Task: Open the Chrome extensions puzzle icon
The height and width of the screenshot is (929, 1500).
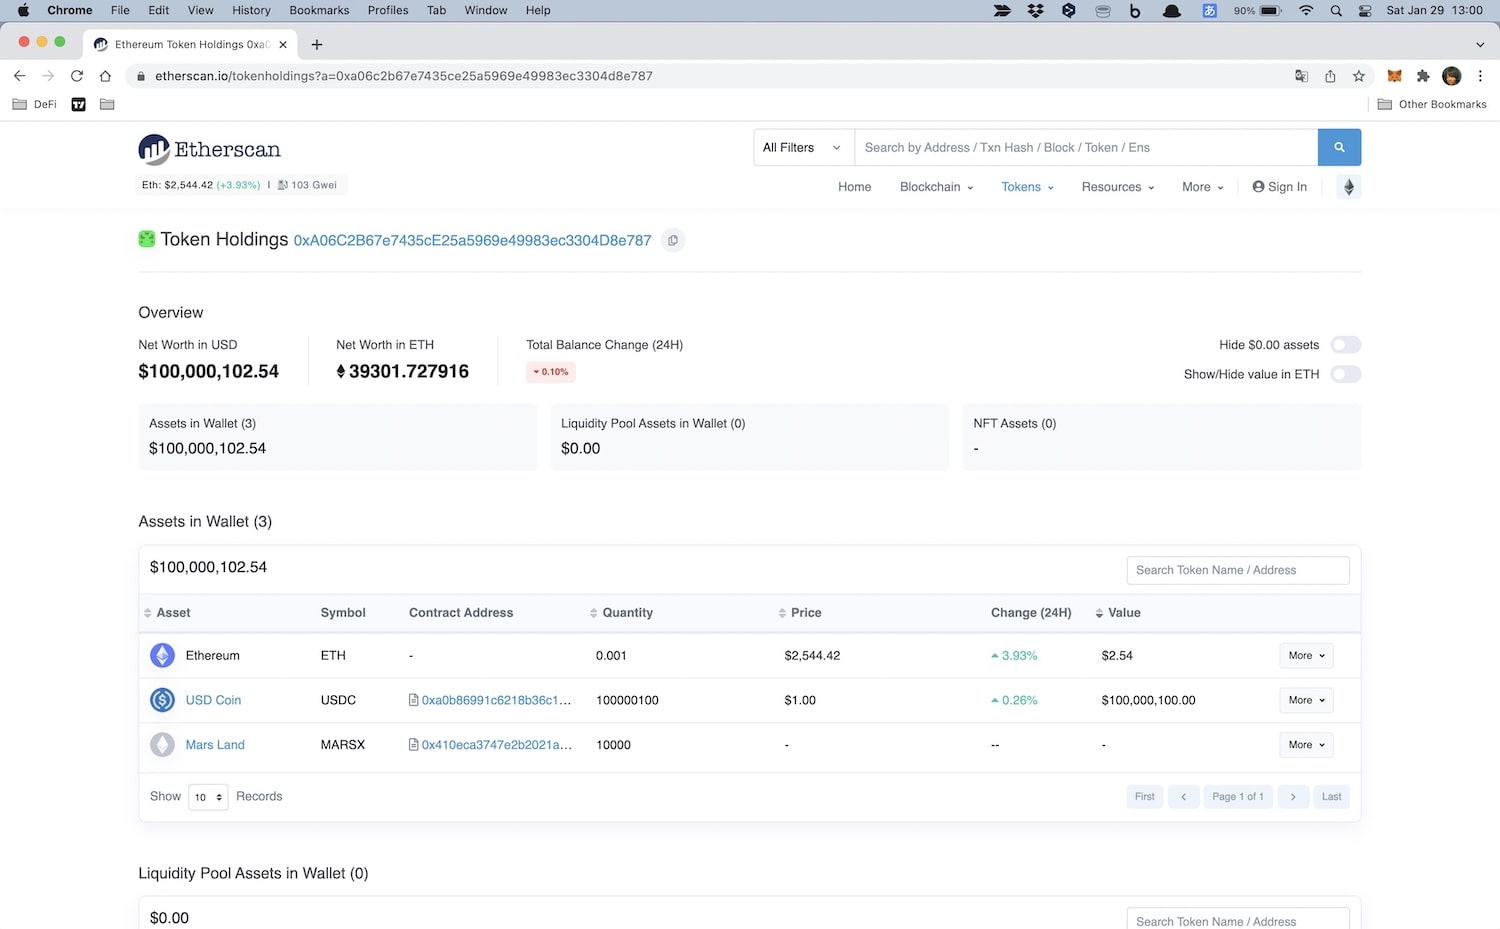Action: tap(1423, 76)
